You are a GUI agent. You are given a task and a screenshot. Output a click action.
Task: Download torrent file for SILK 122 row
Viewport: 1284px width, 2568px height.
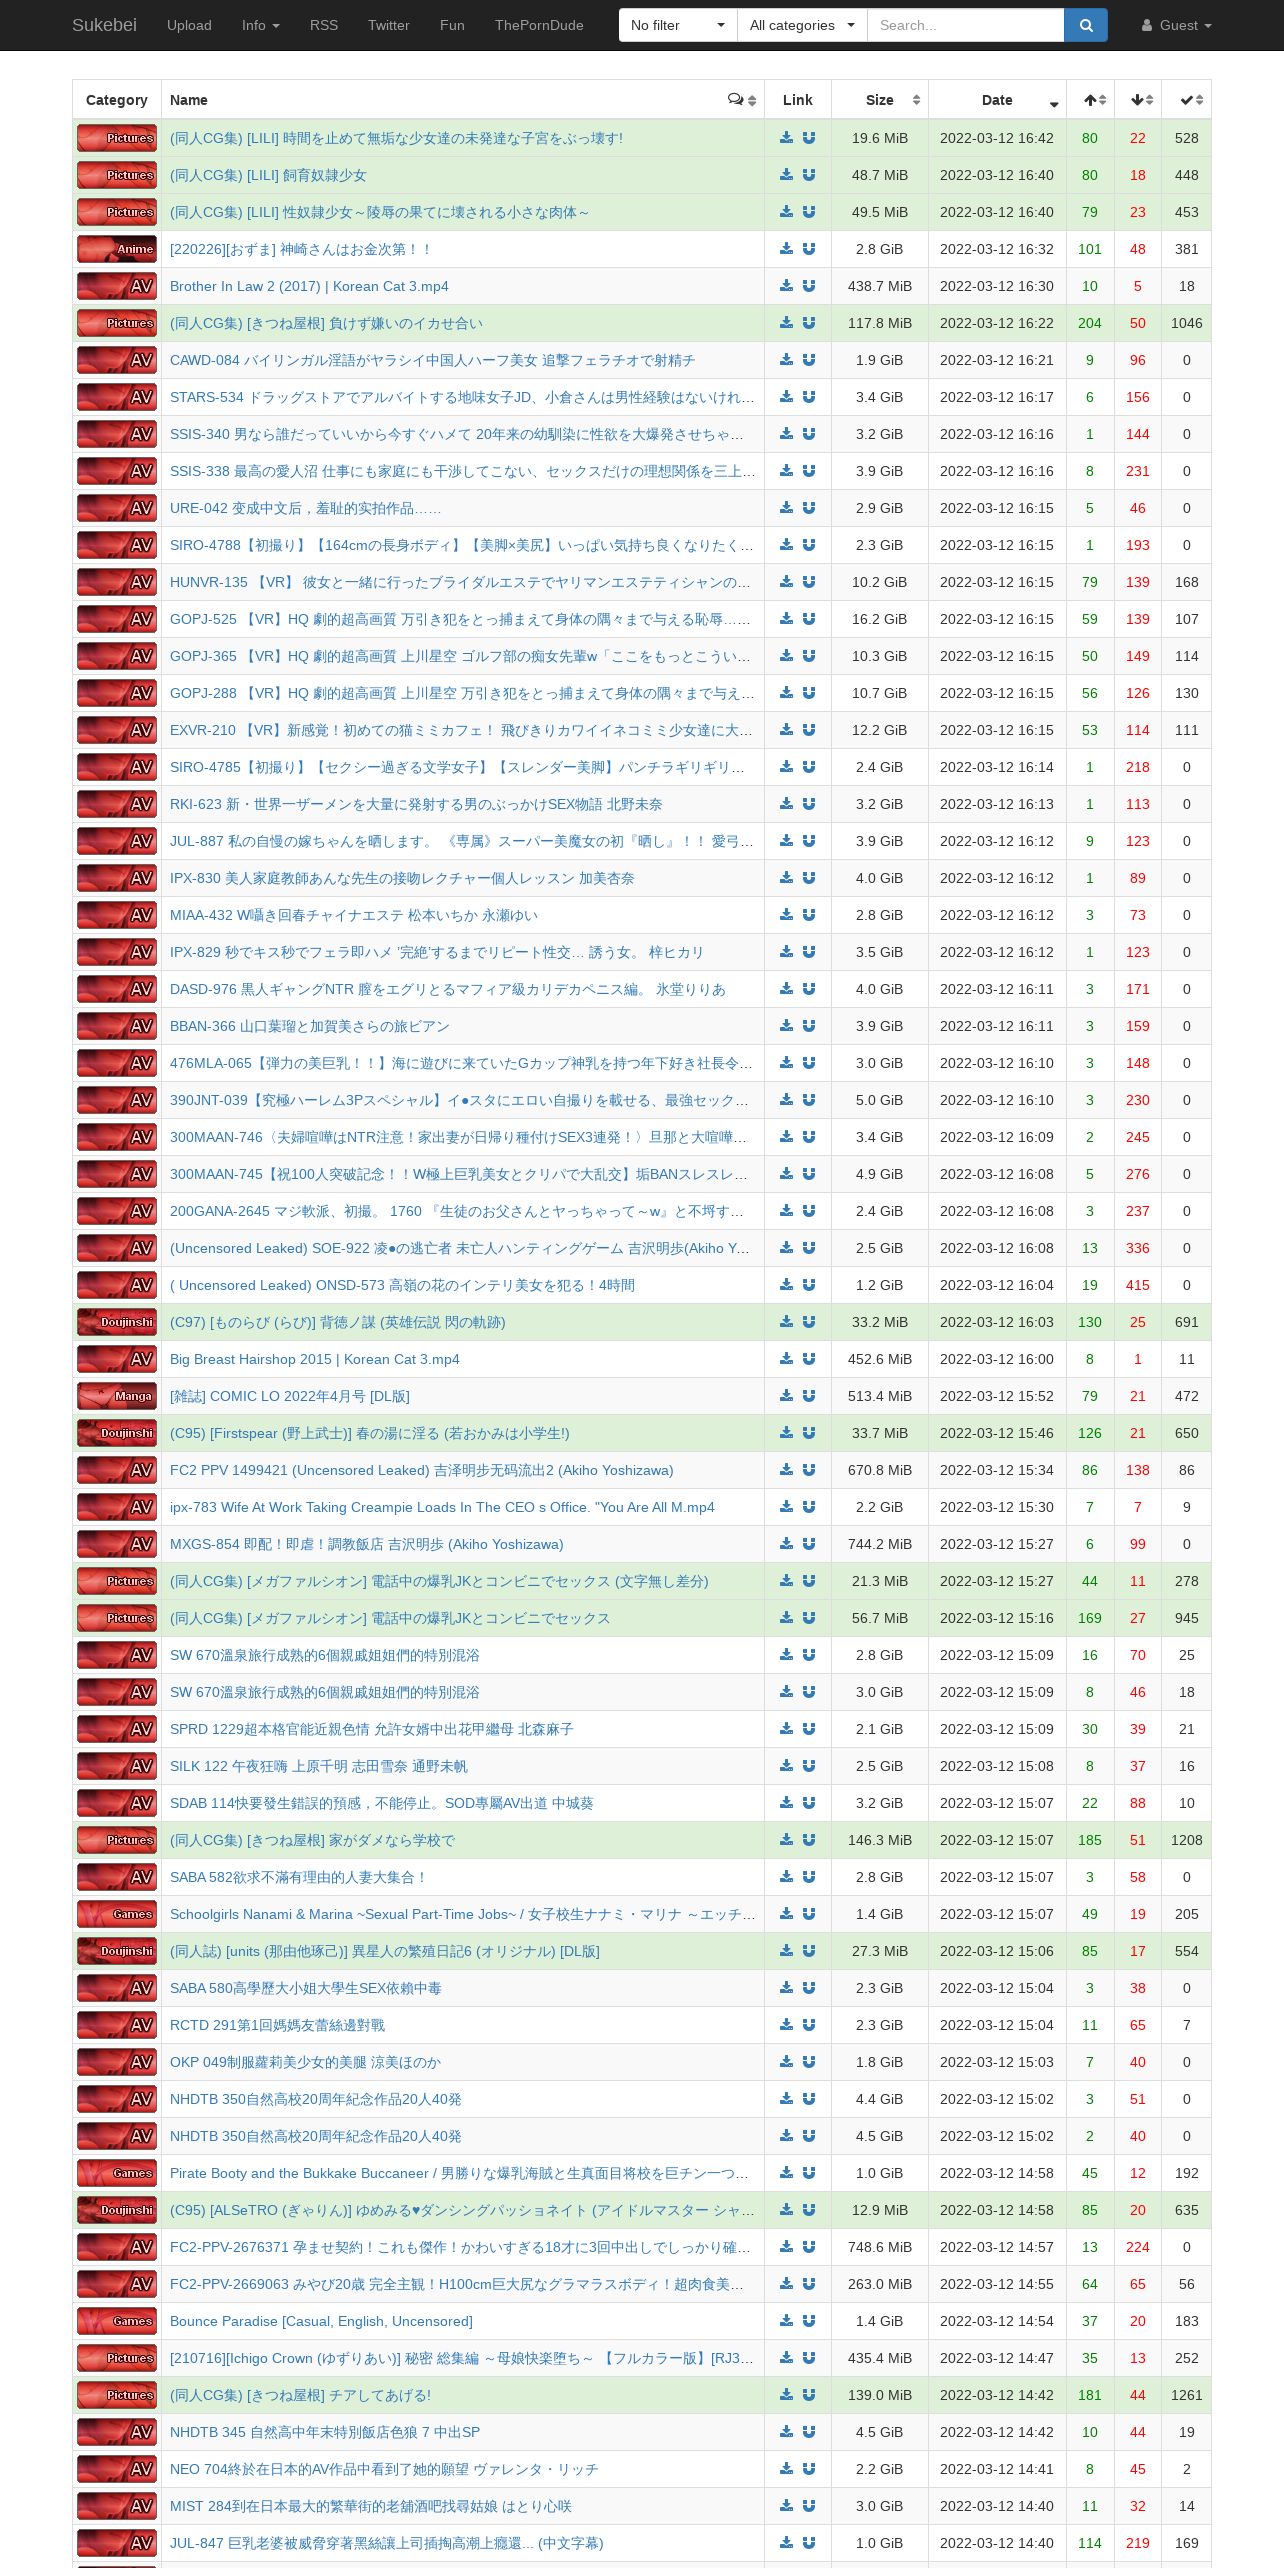pos(786,1766)
